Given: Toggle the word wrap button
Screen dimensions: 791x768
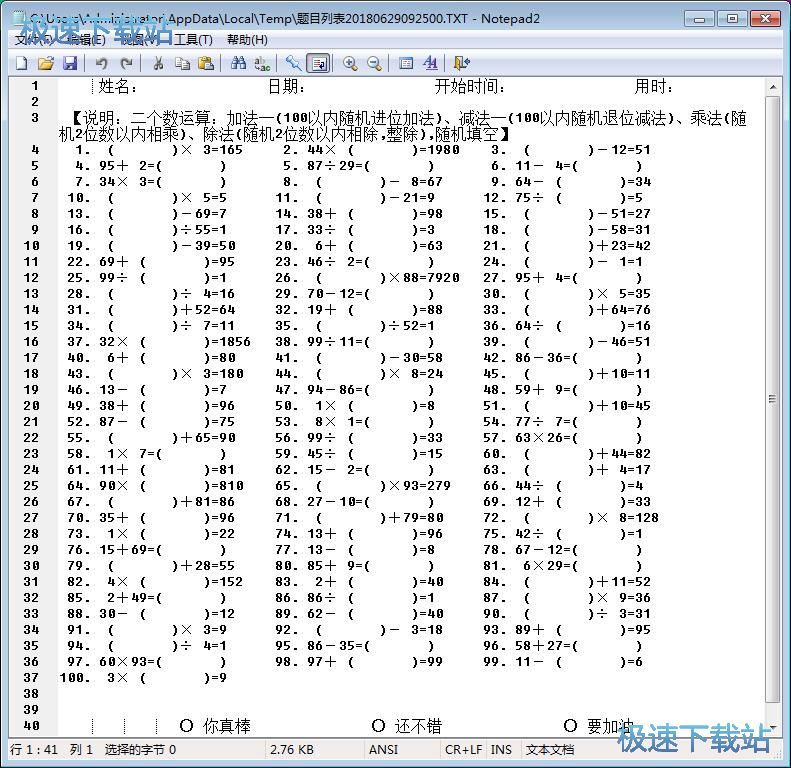Looking at the screenshot, I should 319,63.
